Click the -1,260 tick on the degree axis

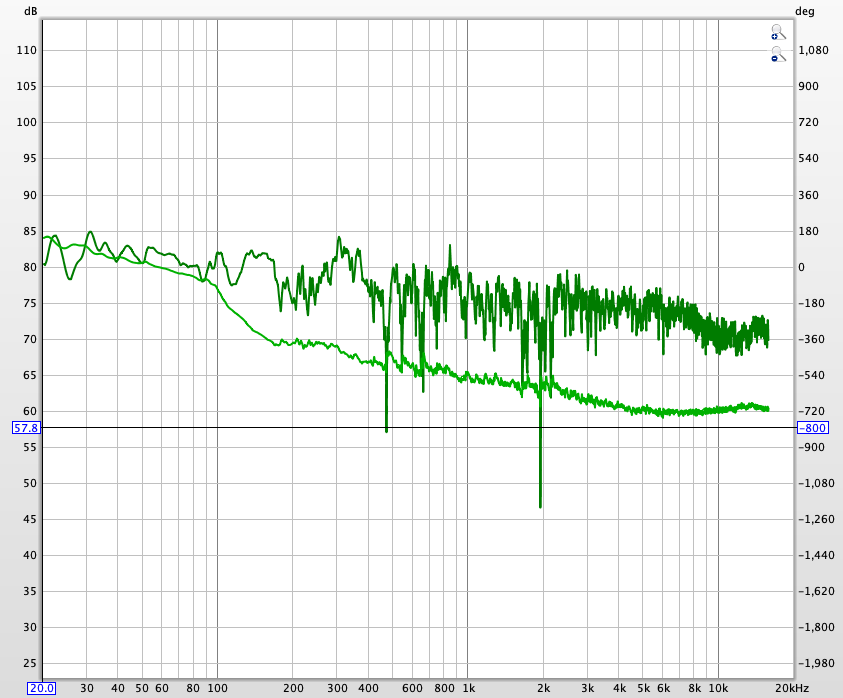click(x=816, y=519)
